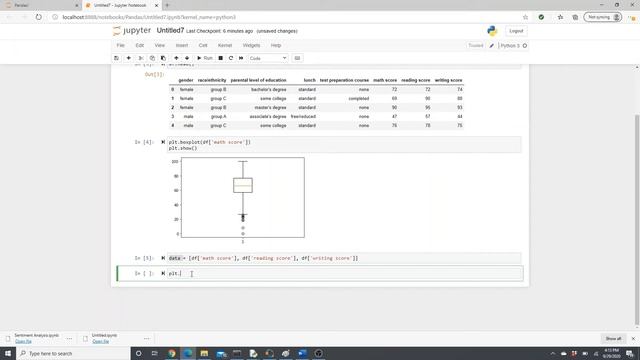
Task: Click 'parental level of education' column header
Action: click(x=258, y=80)
